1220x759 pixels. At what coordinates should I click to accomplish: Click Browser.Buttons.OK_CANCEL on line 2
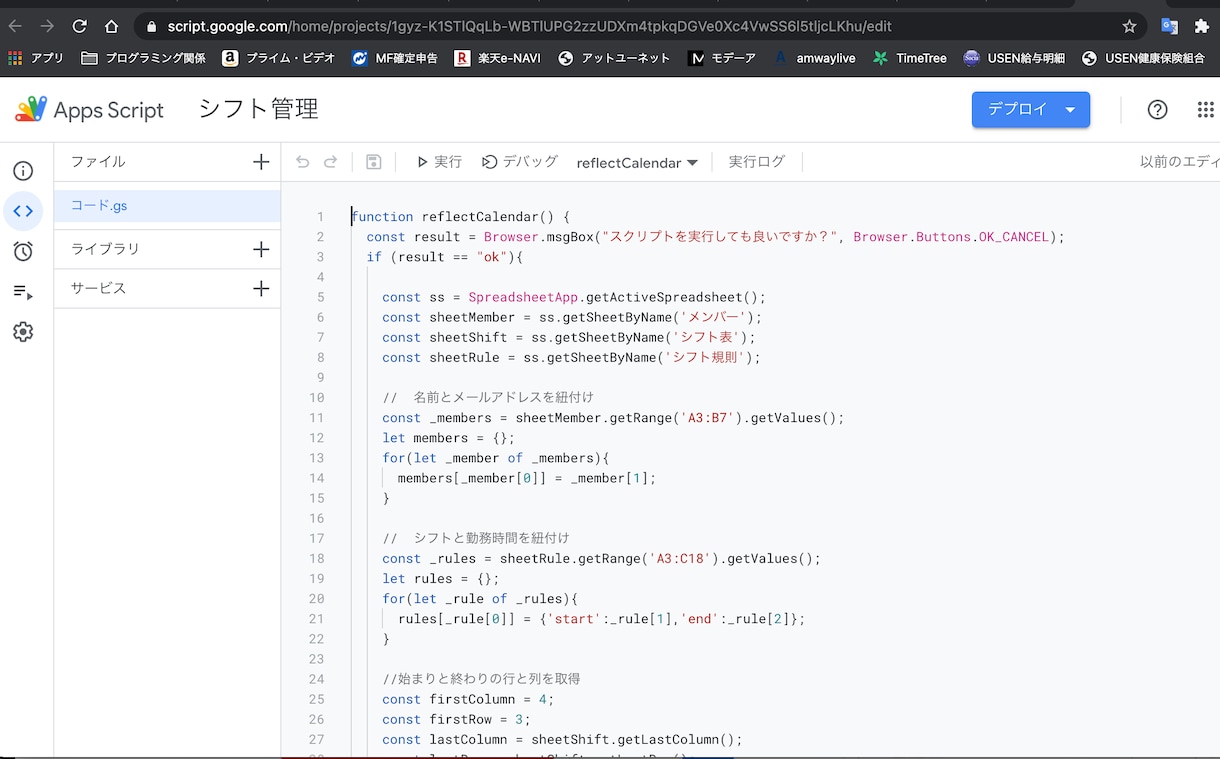[952, 237]
